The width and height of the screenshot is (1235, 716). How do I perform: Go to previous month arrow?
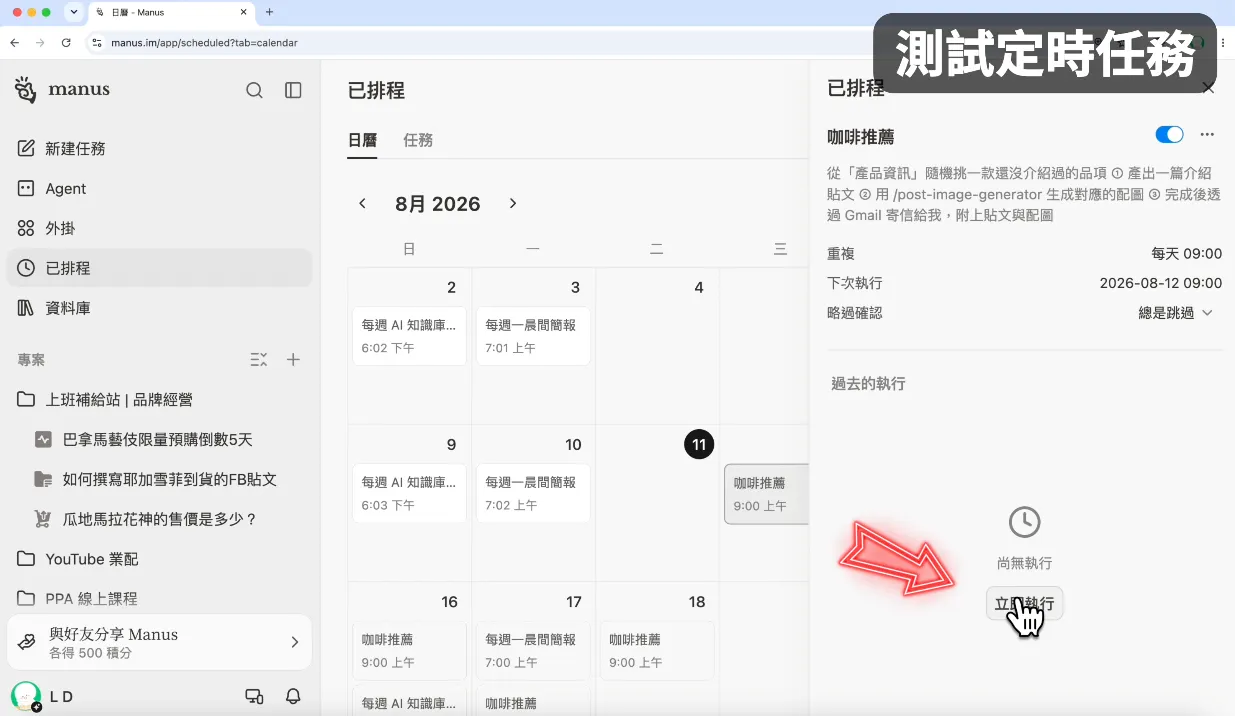pos(363,204)
